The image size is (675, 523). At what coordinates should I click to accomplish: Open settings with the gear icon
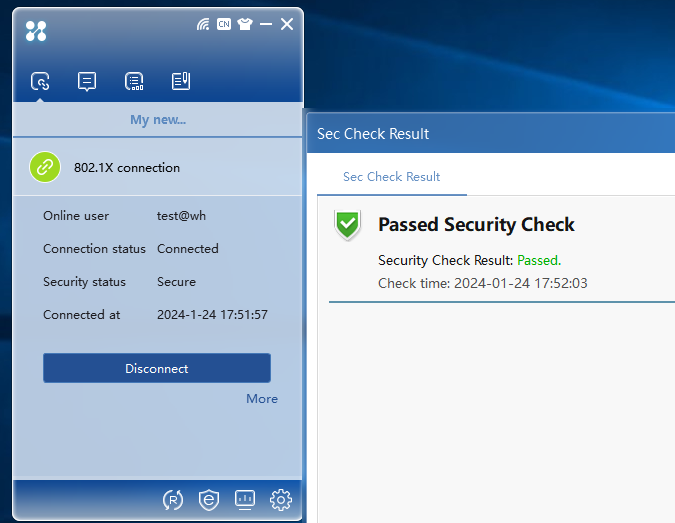(x=281, y=500)
